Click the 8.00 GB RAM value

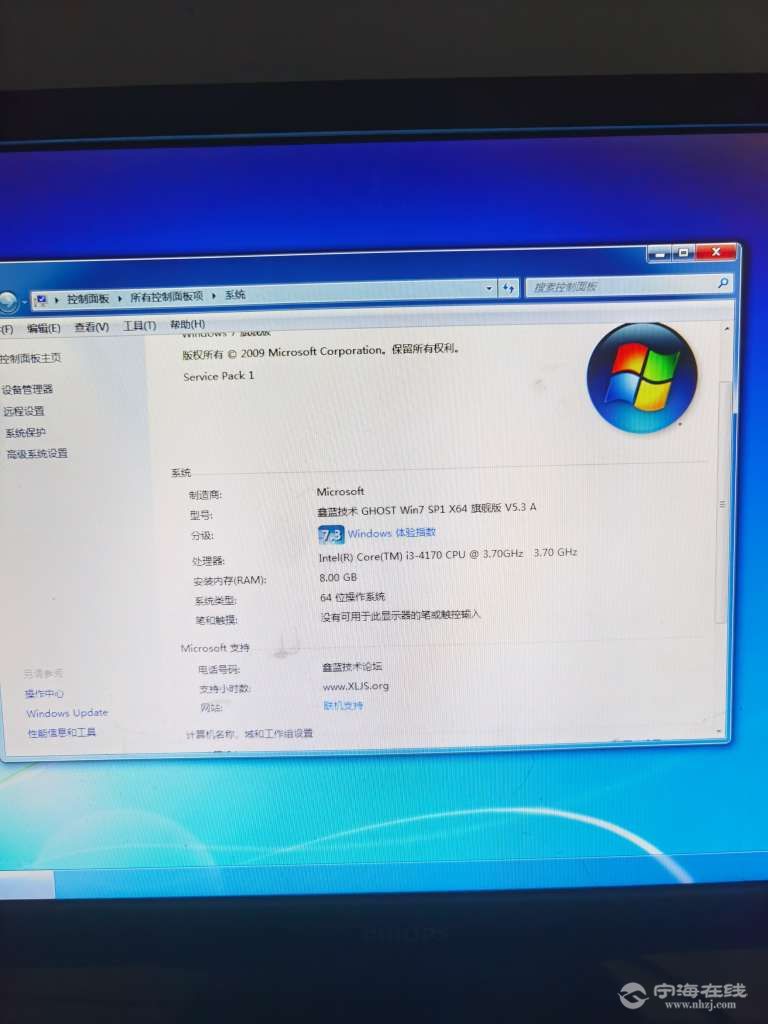(x=338, y=578)
